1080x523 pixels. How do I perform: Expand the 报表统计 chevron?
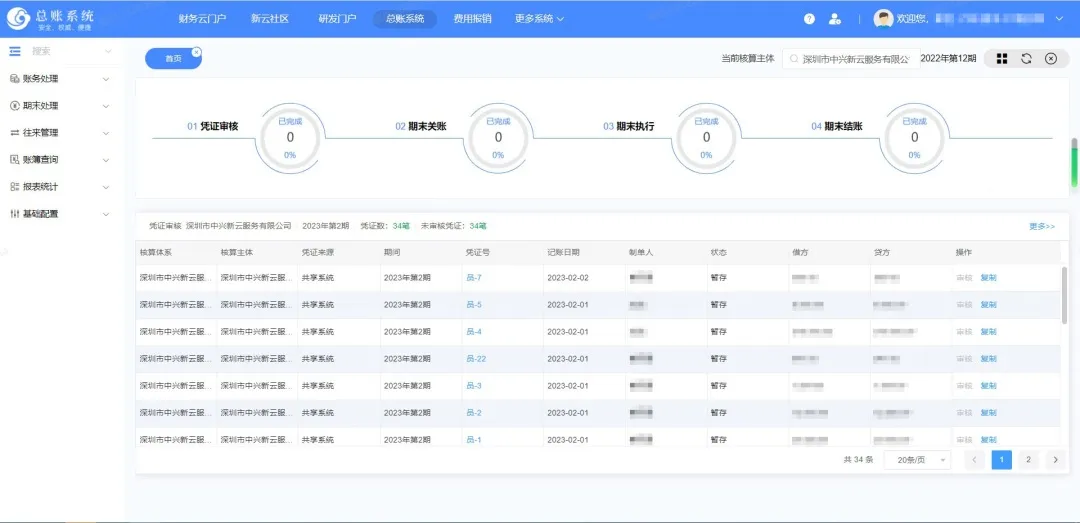coord(106,187)
